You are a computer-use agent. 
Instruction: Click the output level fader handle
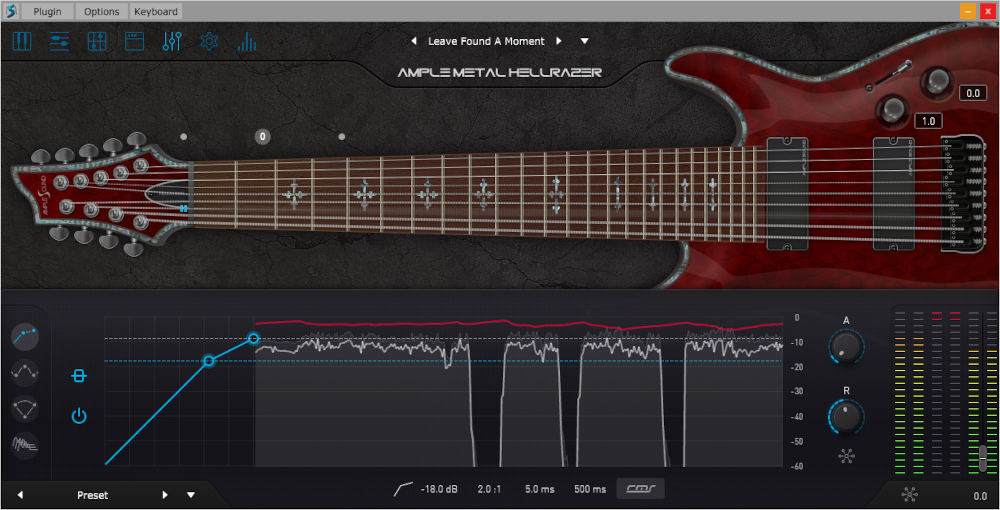[x=983, y=458]
